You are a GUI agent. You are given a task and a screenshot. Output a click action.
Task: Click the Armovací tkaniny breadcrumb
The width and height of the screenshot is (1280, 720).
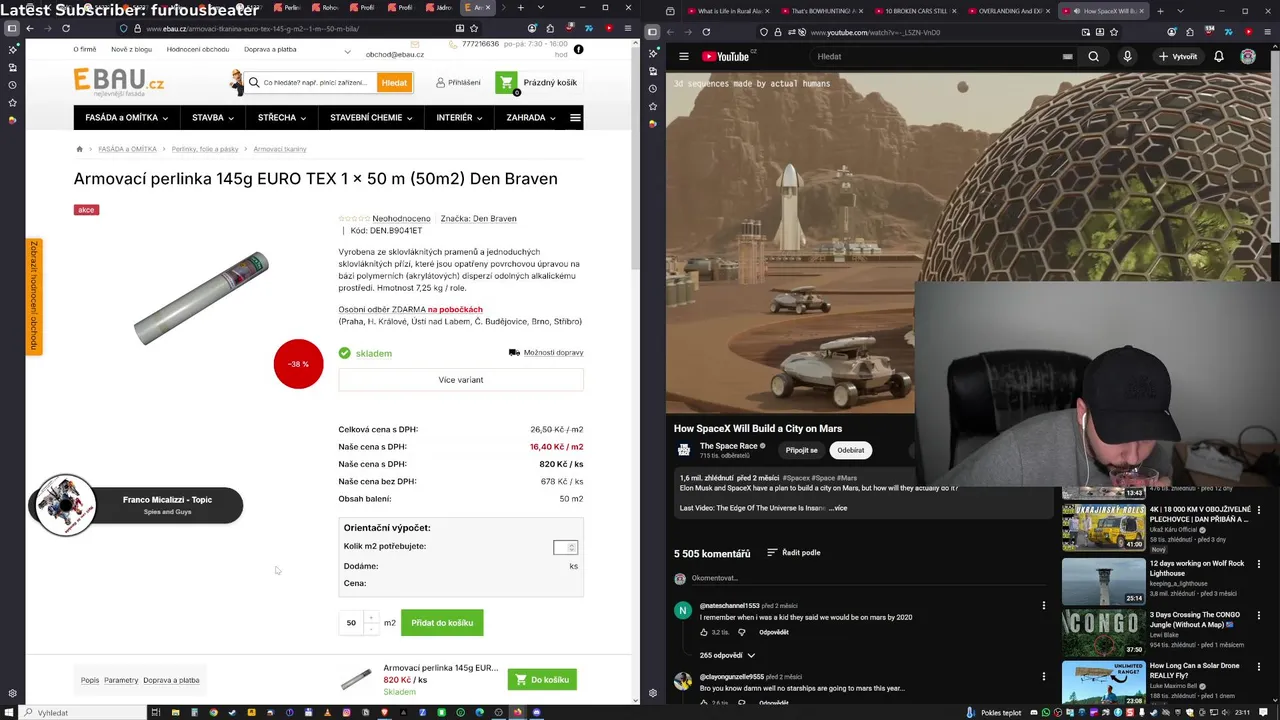coord(280,149)
